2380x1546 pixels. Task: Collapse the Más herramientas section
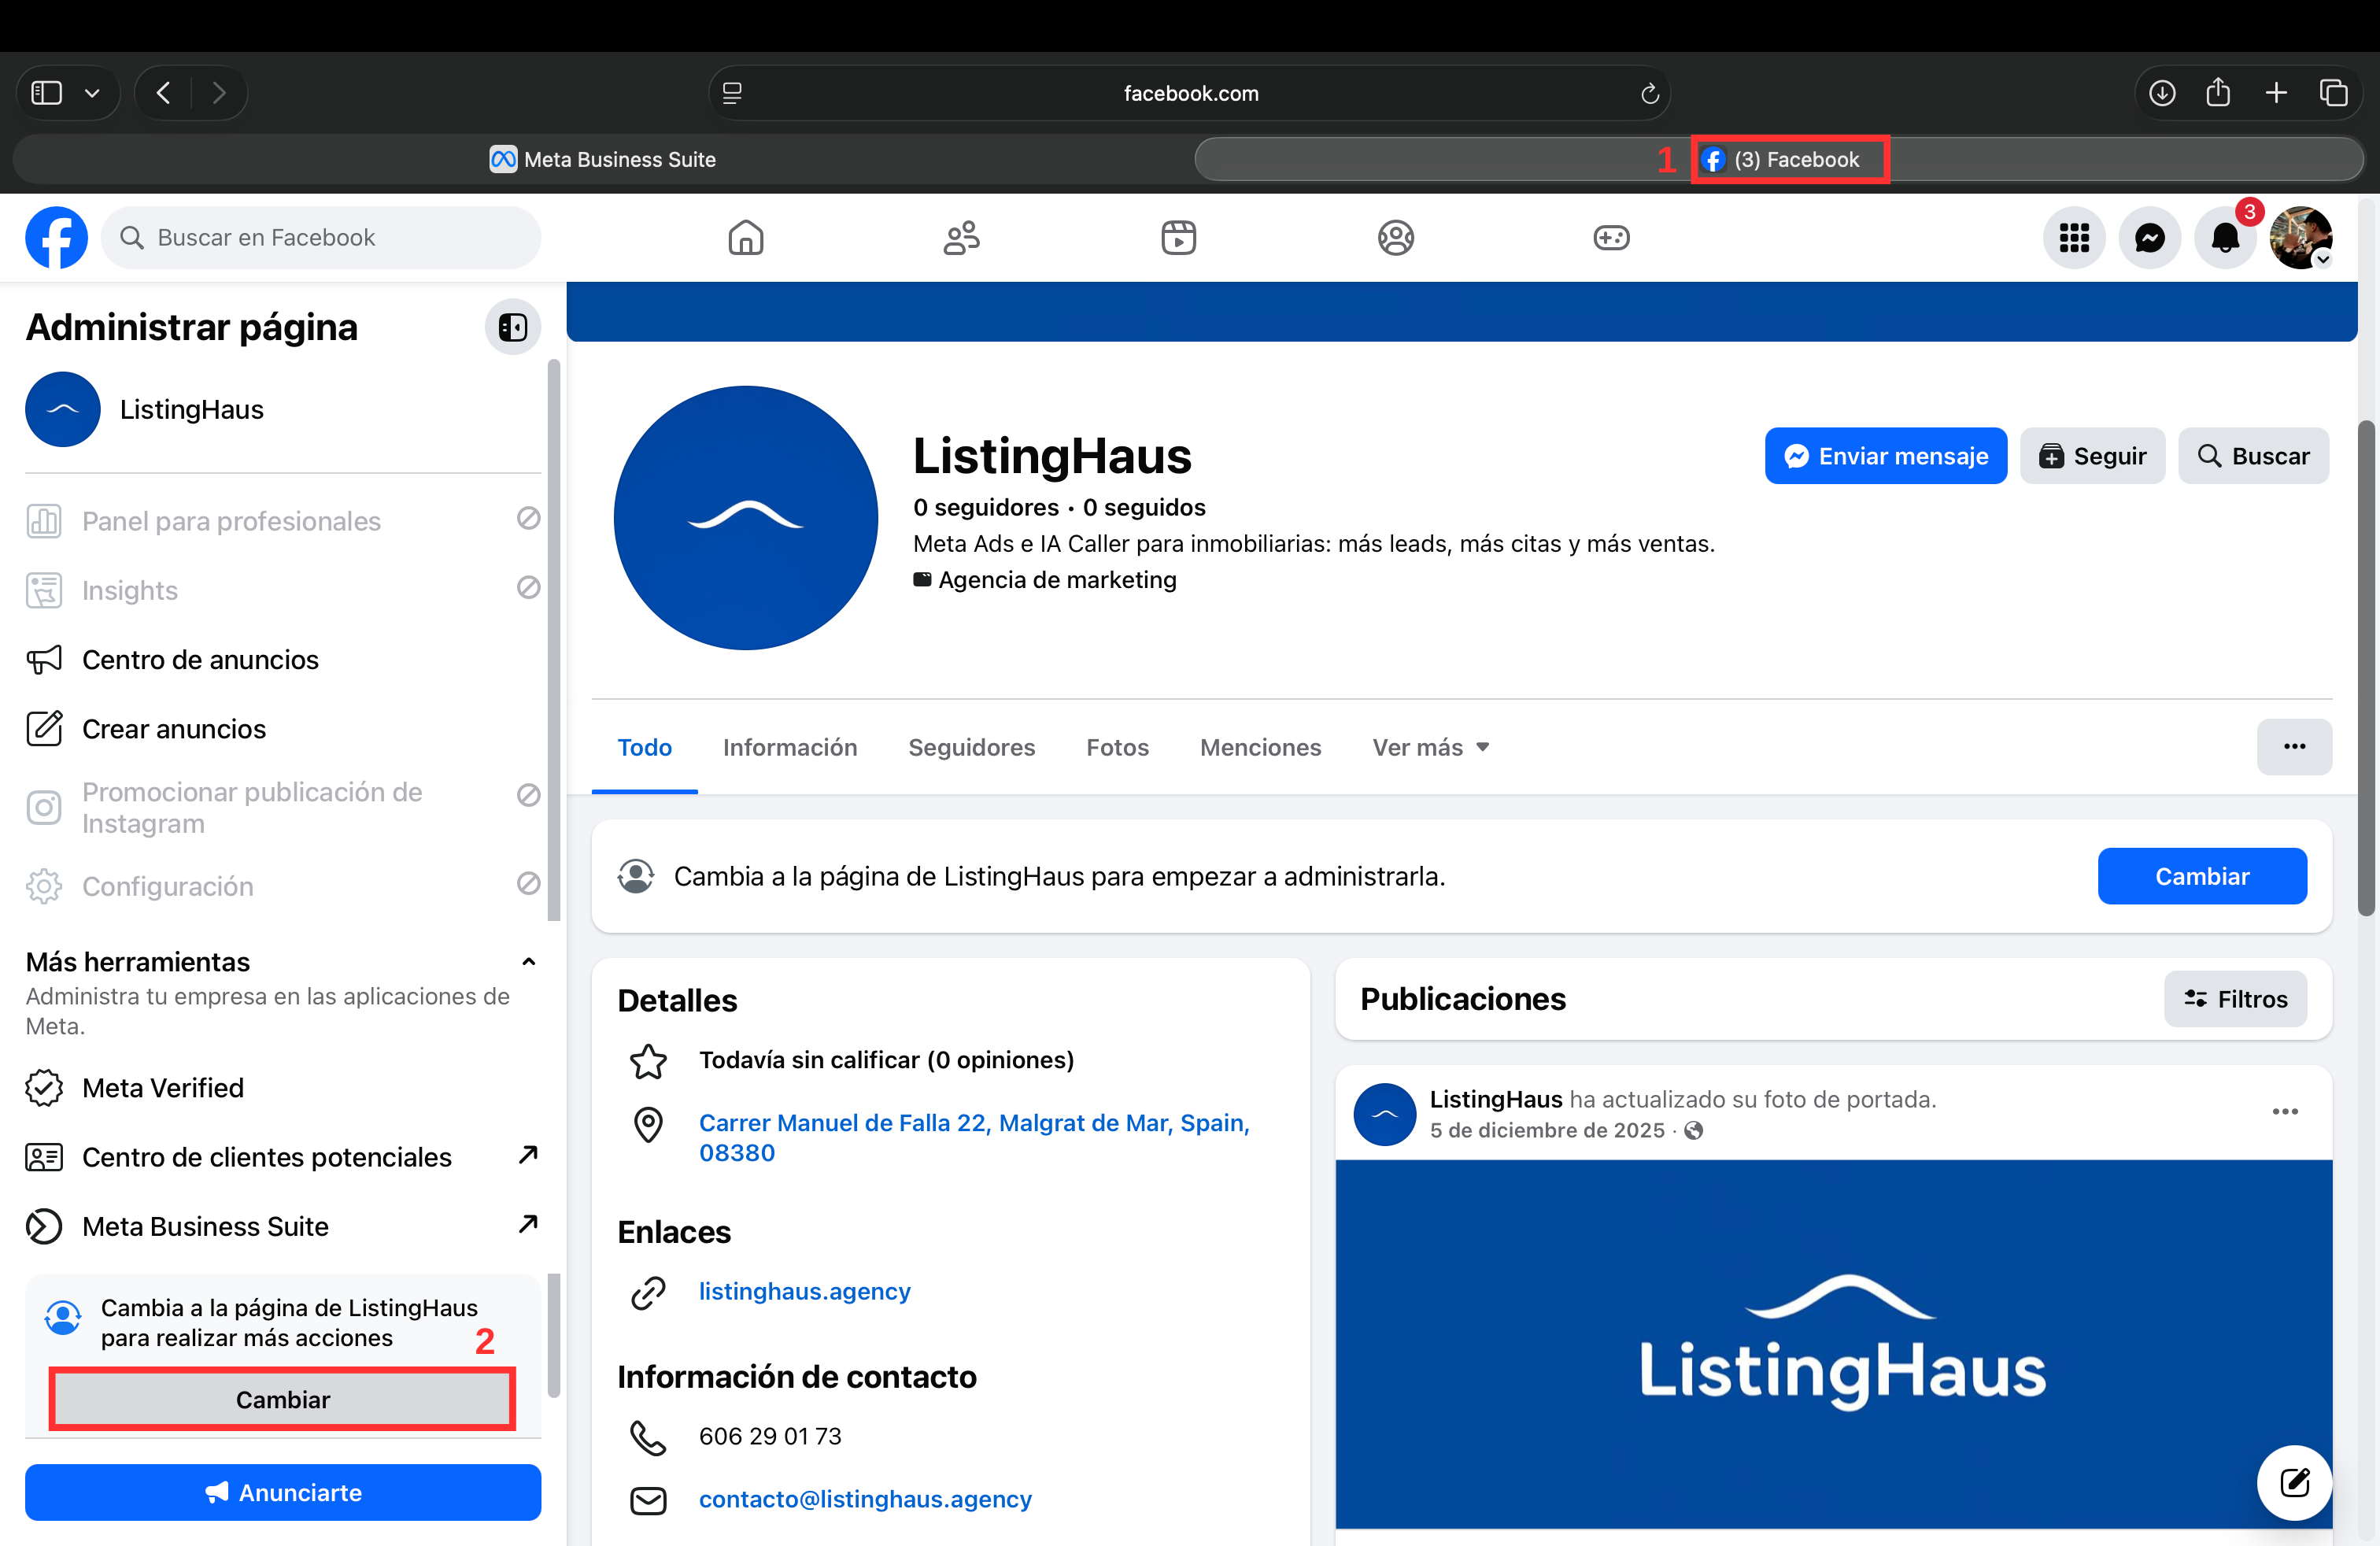coord(528,962)
